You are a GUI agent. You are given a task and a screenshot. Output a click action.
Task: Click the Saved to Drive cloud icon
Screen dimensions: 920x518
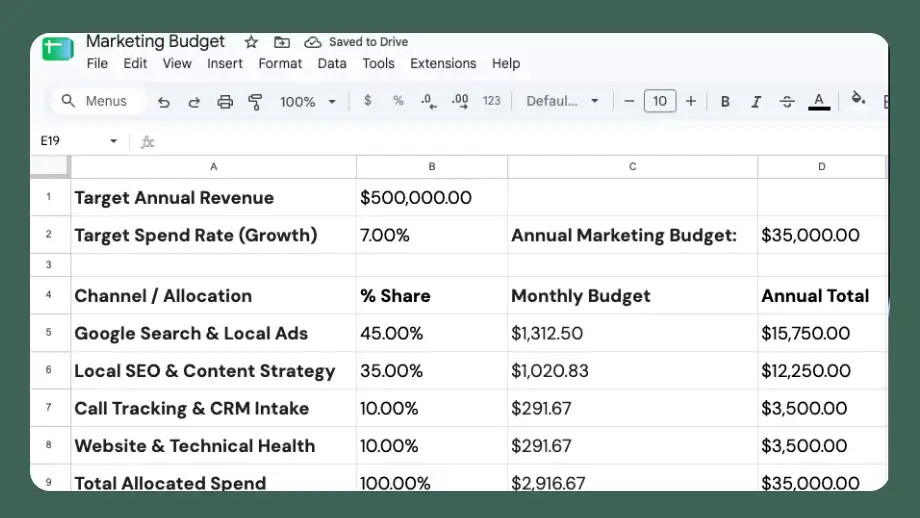point(313,42)
